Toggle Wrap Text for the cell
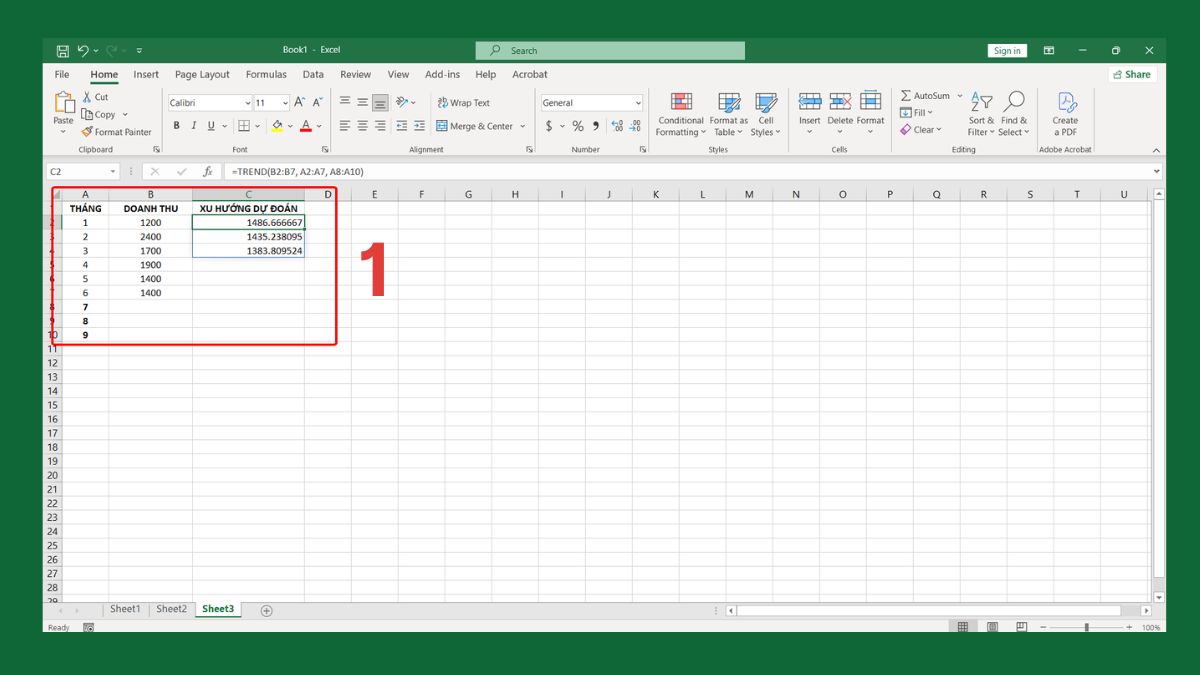The height and width of the screenshot is (675, 1200). pyautogui.click(x=463, y=103)
